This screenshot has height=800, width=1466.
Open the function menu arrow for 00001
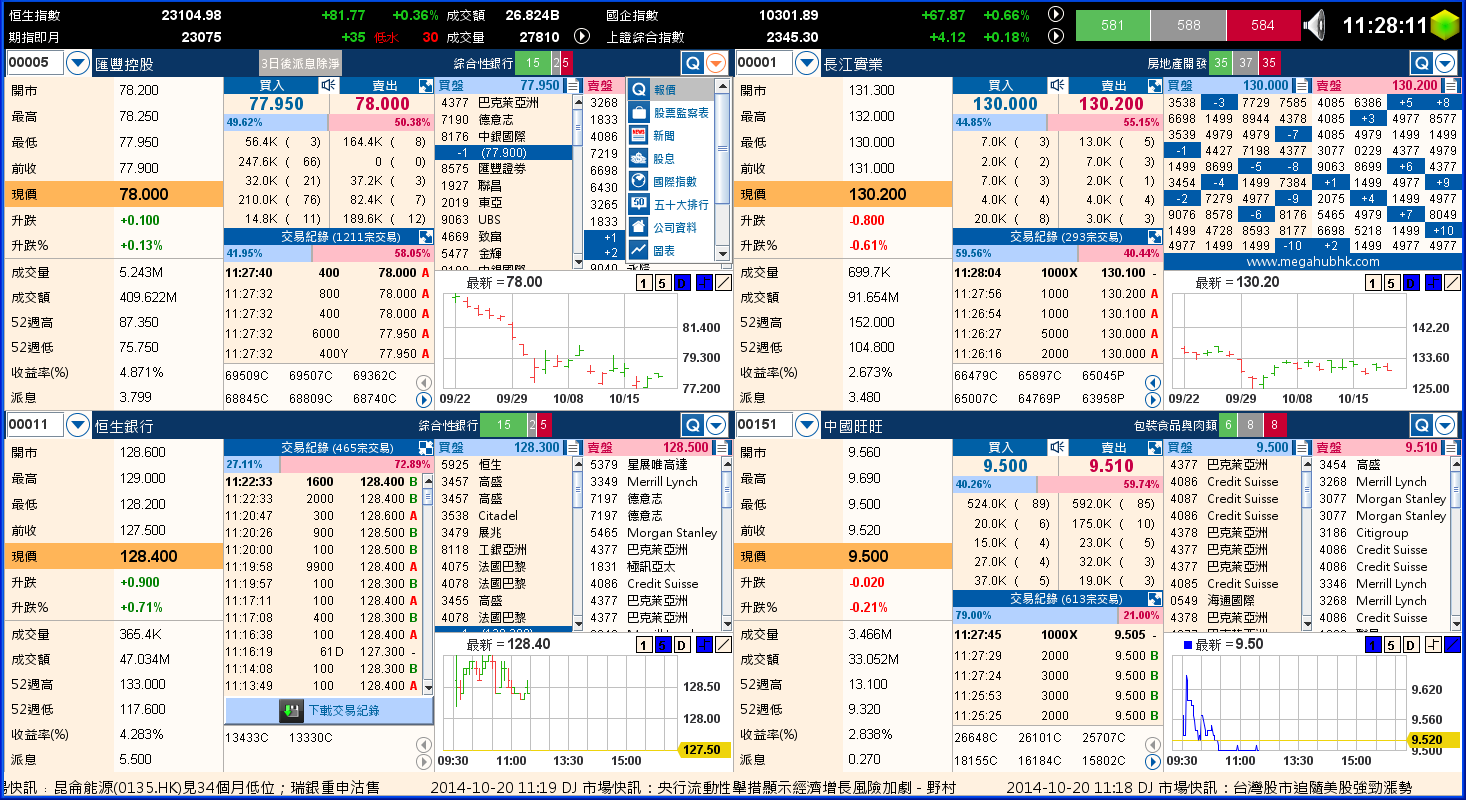[1446, 63]
